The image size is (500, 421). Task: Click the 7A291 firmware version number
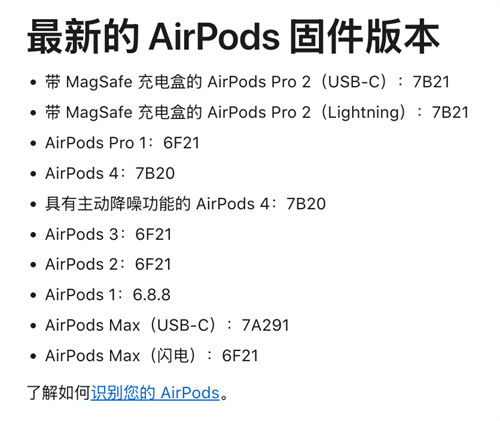point(265,325)
